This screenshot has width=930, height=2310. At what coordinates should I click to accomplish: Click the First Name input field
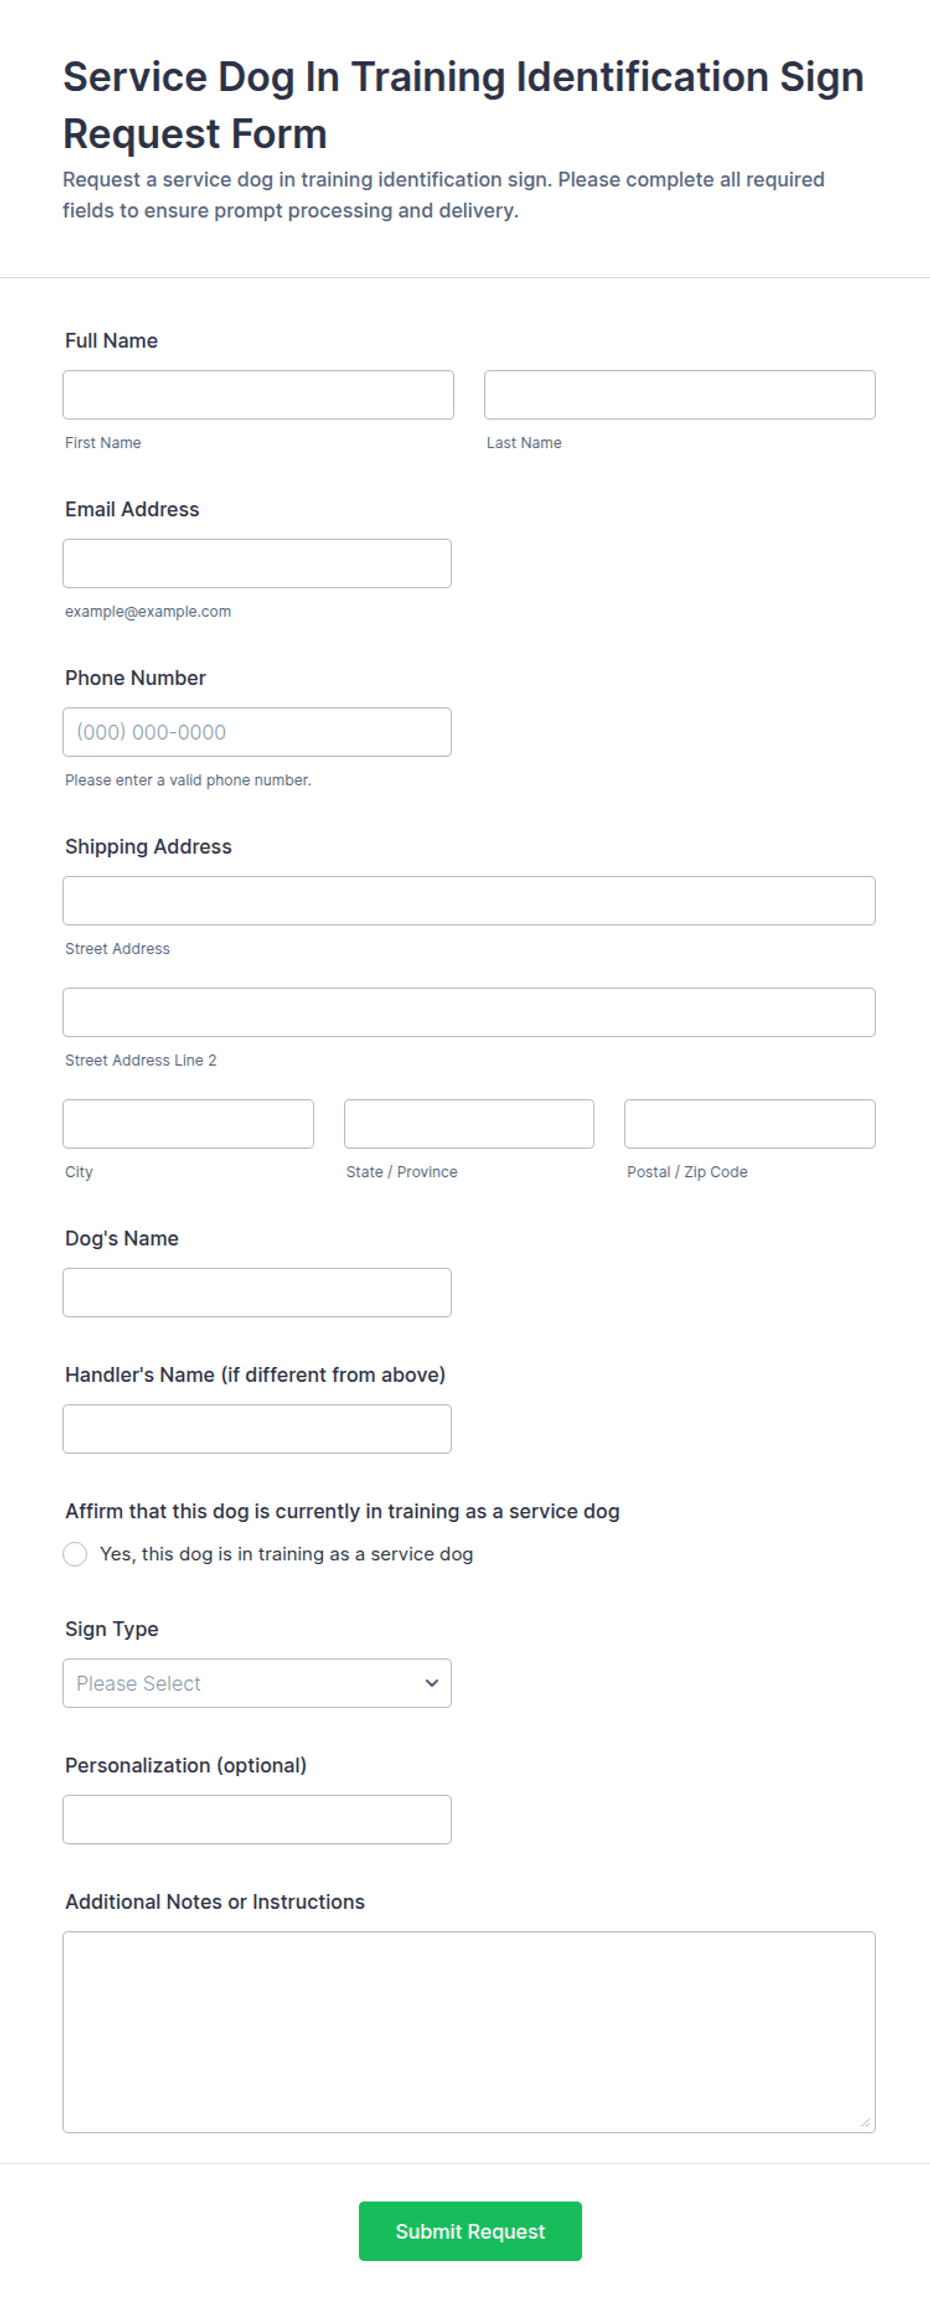click(x=258, y=395)
